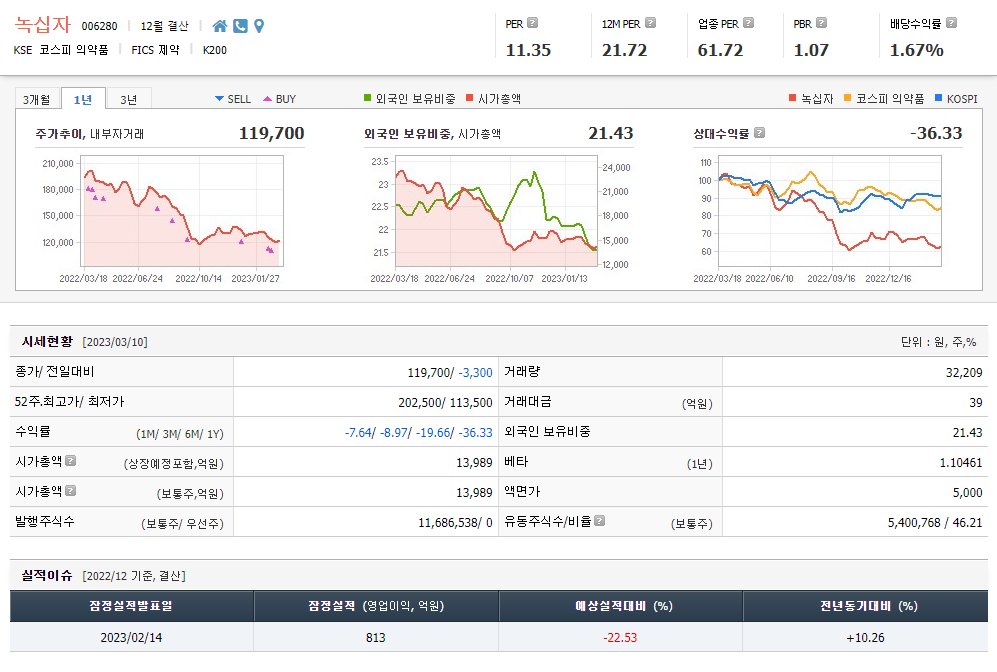This screenshot has width=997, height=672.
Task: Click the 녹십자 company name title
Action: point(43,24)
